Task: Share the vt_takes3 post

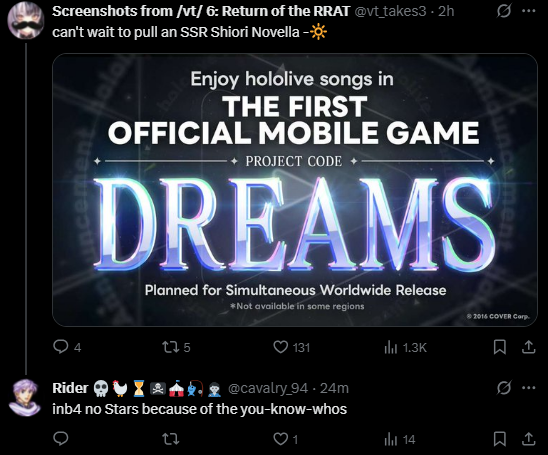Action: [x=528, y=347]
